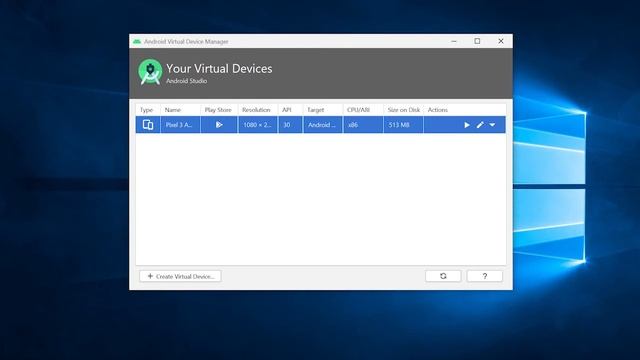Screen dimensions: 640x360
Task: Open more actions dropdown arrow for Pixel 3
Action: 492,125
